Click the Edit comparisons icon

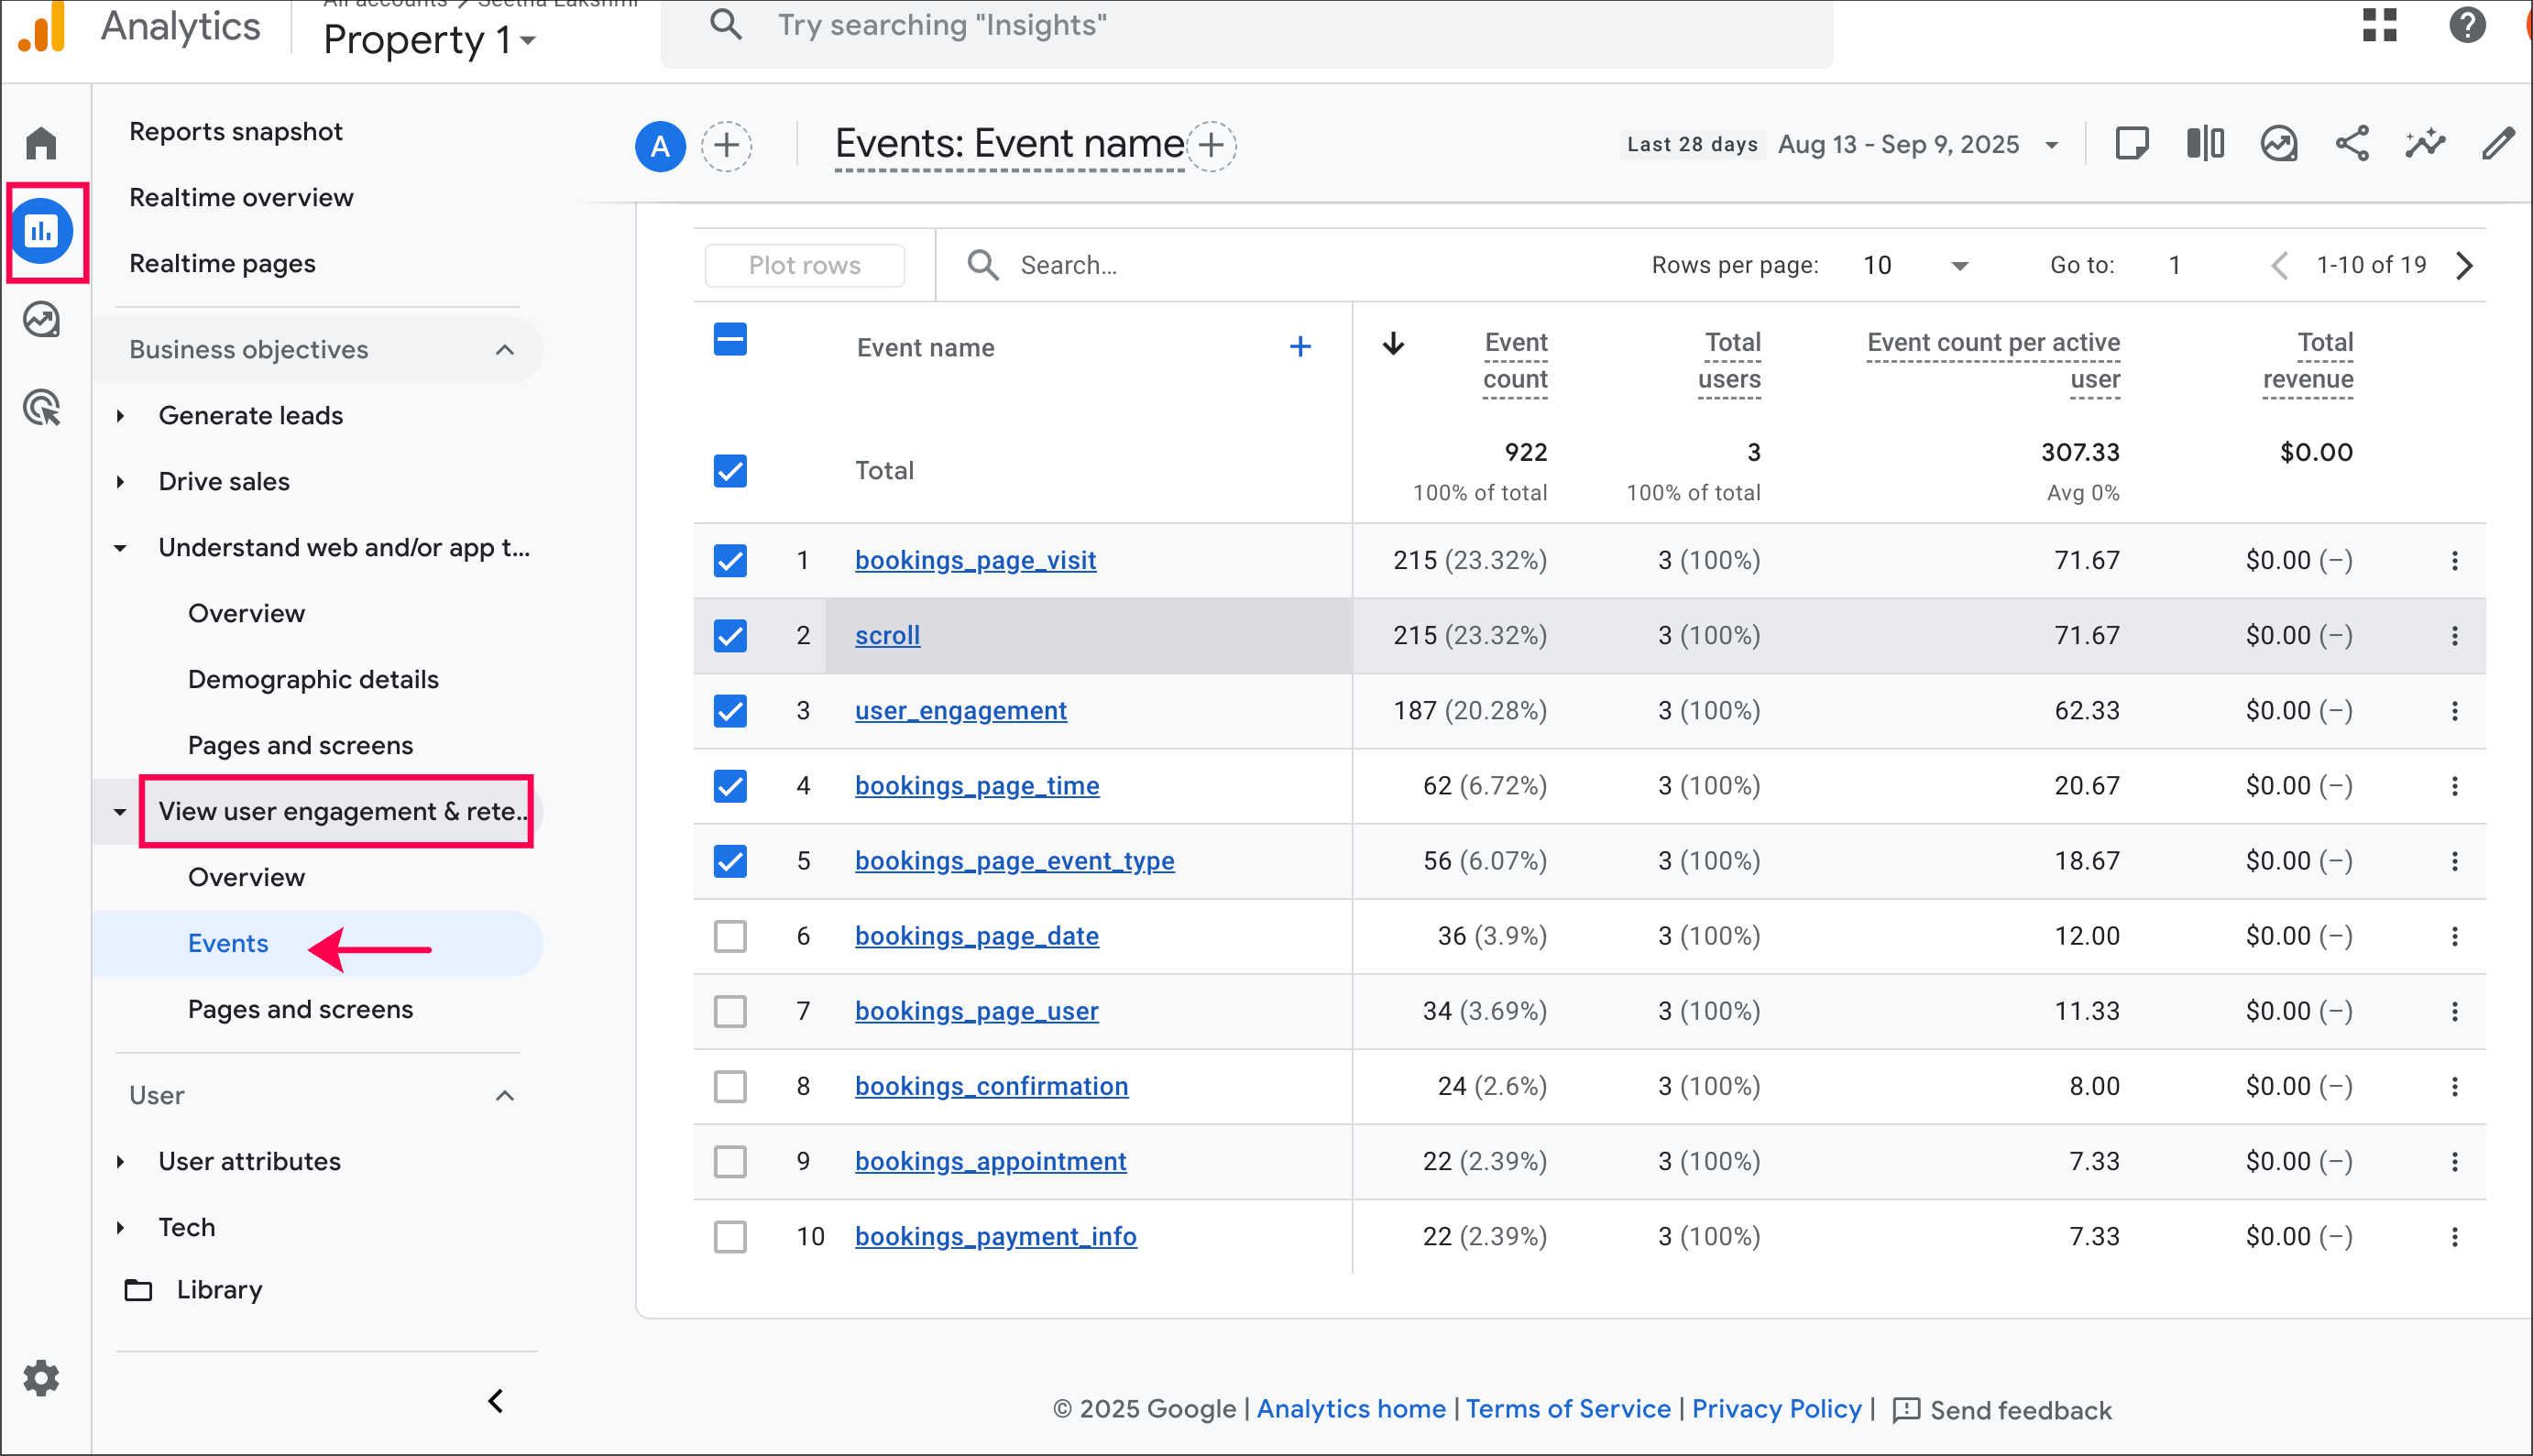tap(2205, 144)
